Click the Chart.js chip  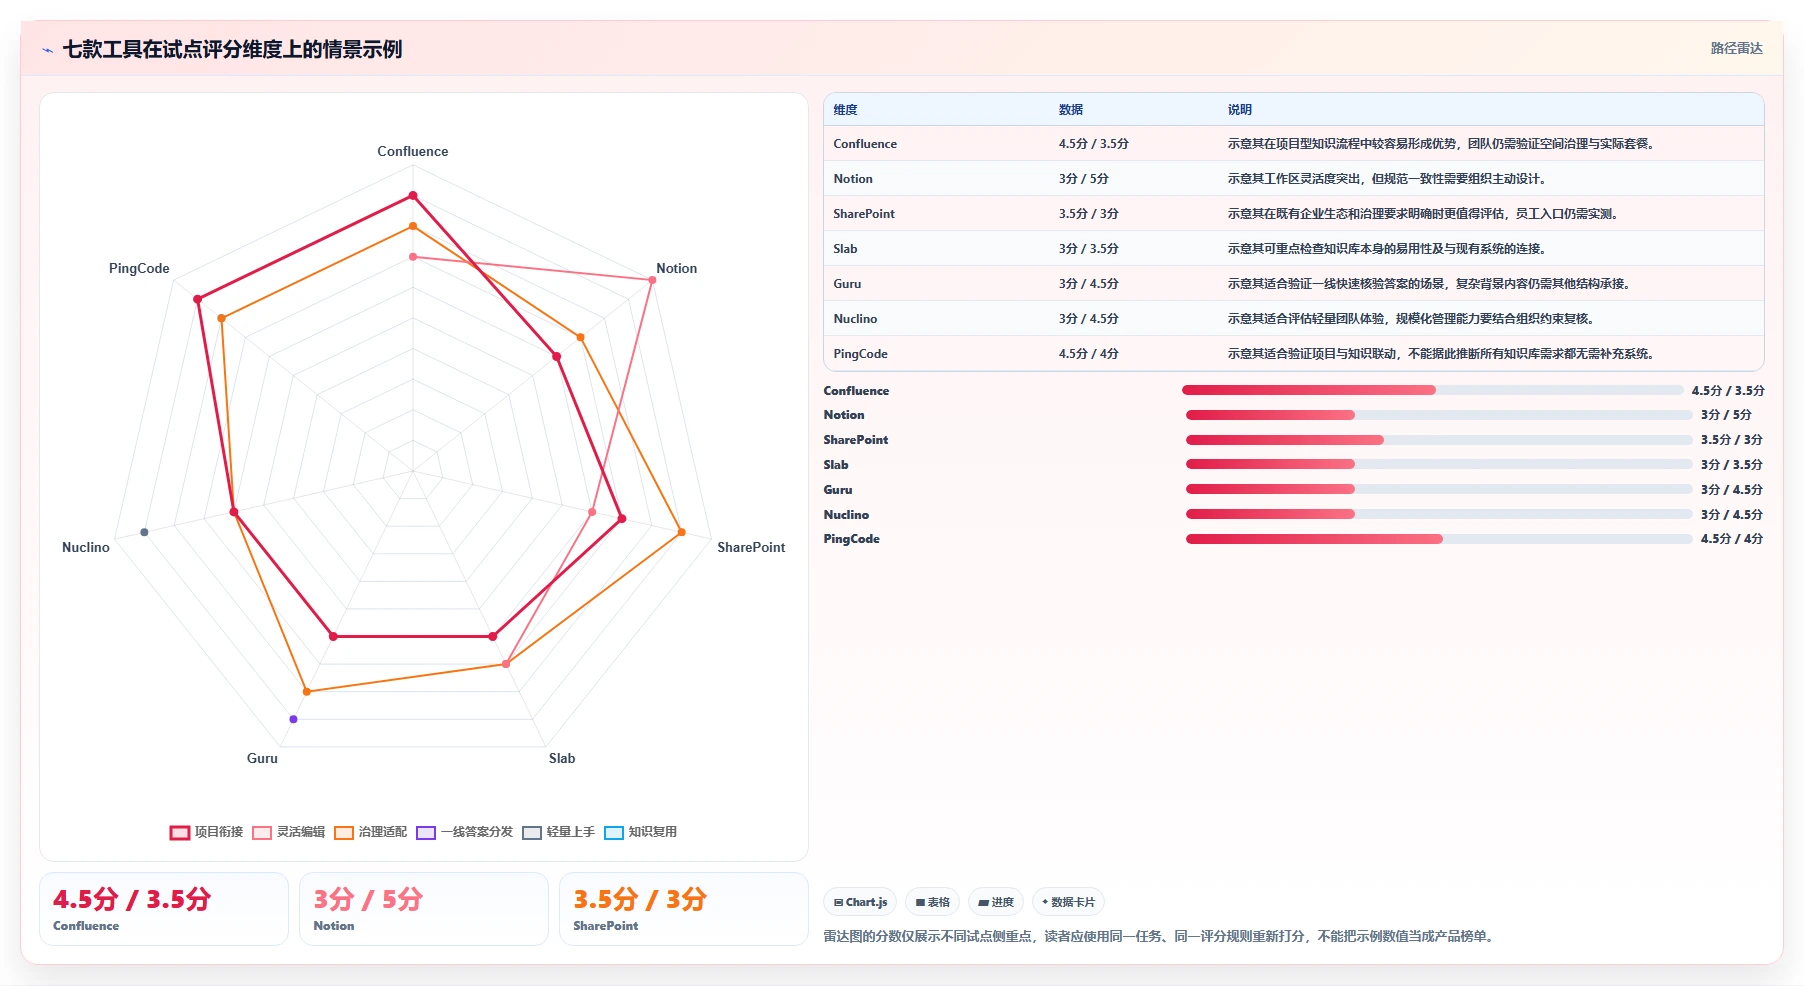click(x=860, y=902)
